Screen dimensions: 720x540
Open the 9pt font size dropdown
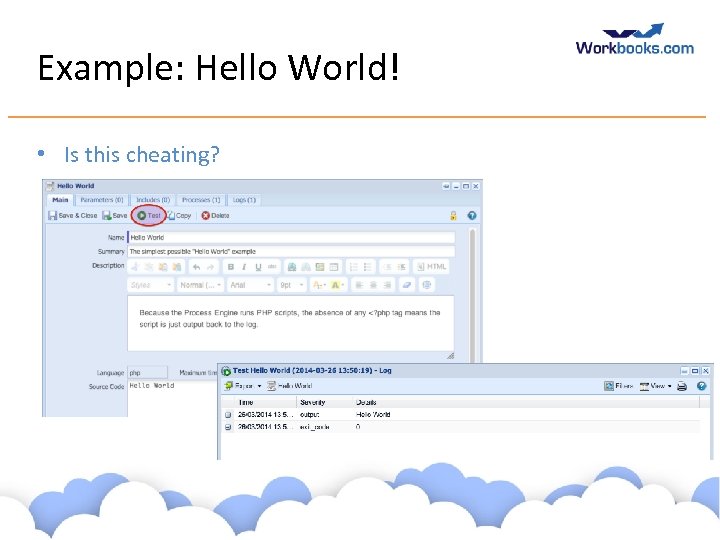(291, 285)
